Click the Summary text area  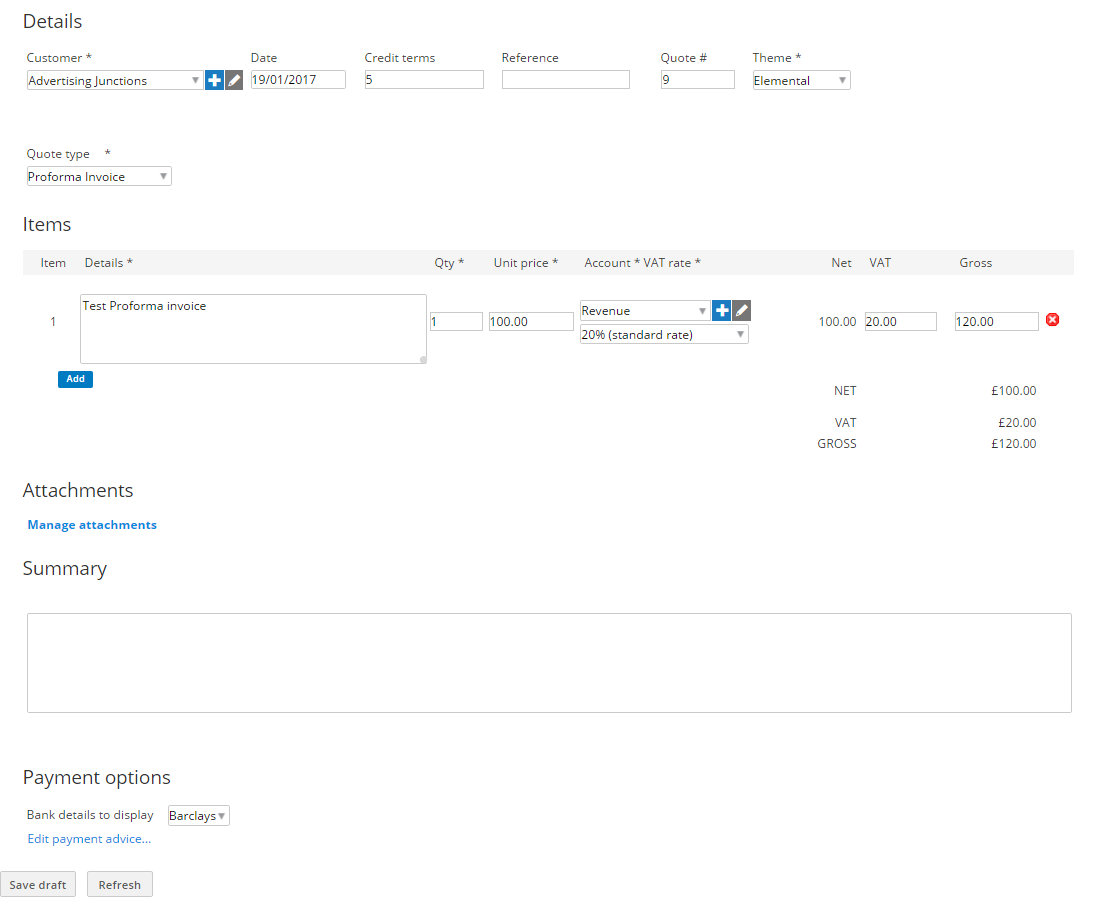[x=549, y=663]
